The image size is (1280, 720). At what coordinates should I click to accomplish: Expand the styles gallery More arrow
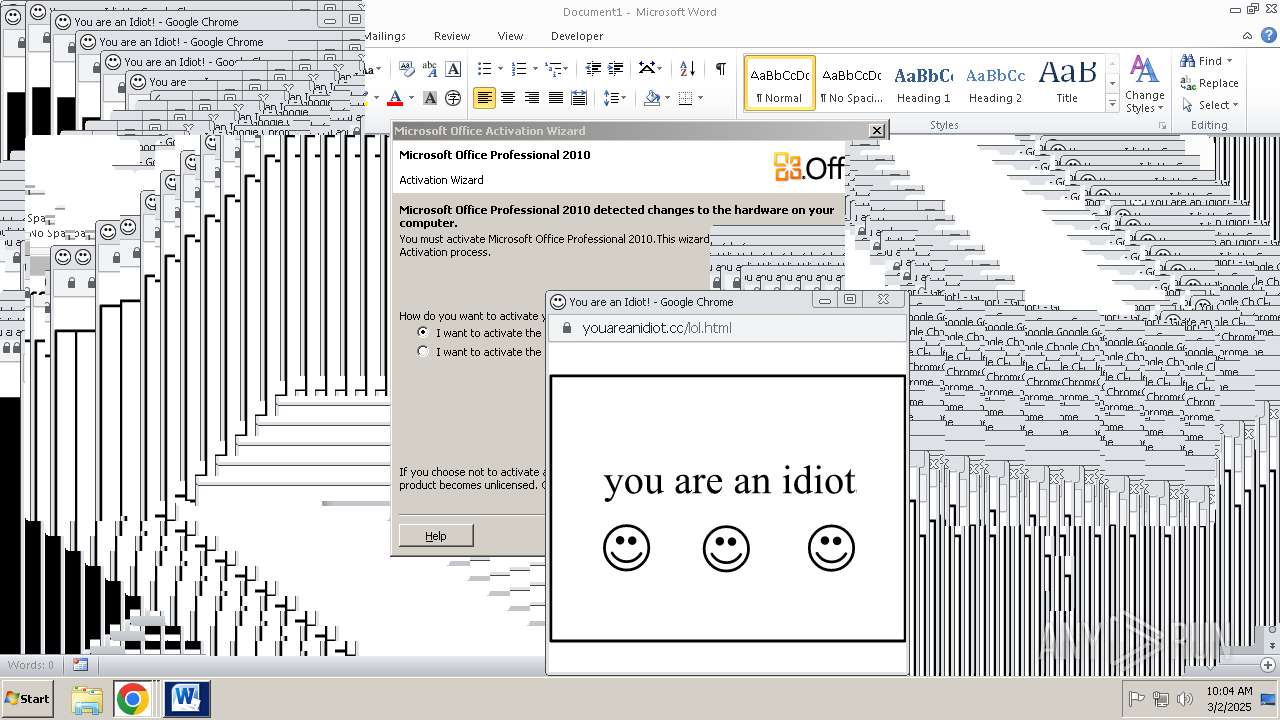1113,104
